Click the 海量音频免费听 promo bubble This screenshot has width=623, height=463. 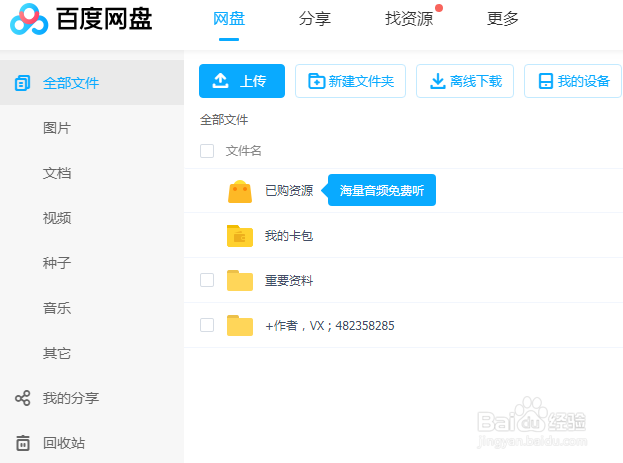(384, 190)
